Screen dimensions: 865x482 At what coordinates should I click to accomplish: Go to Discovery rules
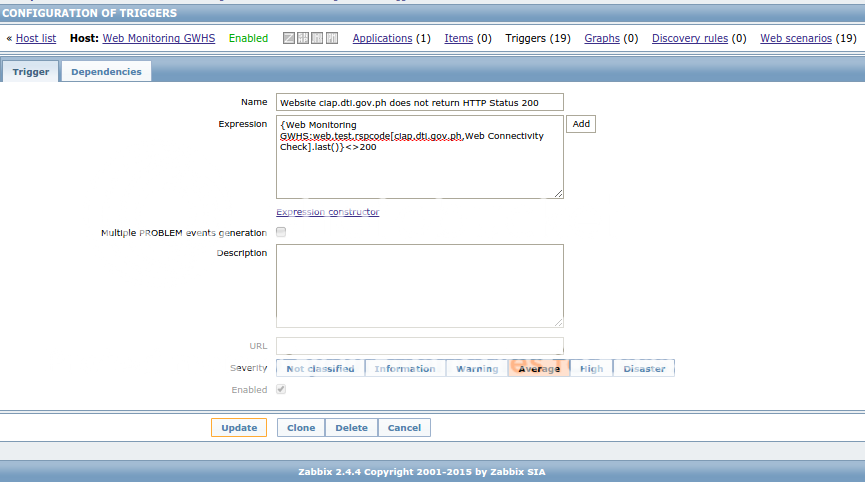coord(689,38)
